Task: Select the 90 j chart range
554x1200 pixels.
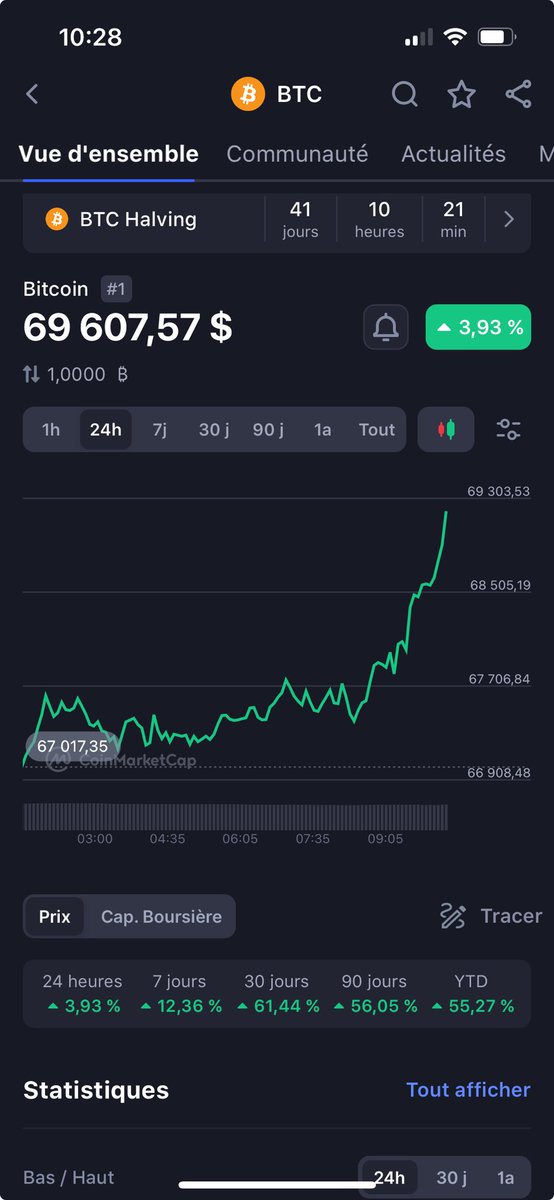Action: pyautogui.click(x=268, y=430)
